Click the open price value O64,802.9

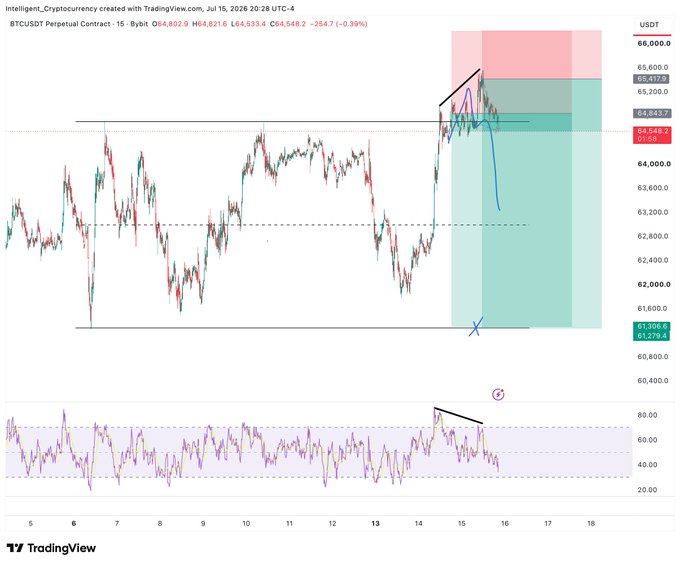170,24
